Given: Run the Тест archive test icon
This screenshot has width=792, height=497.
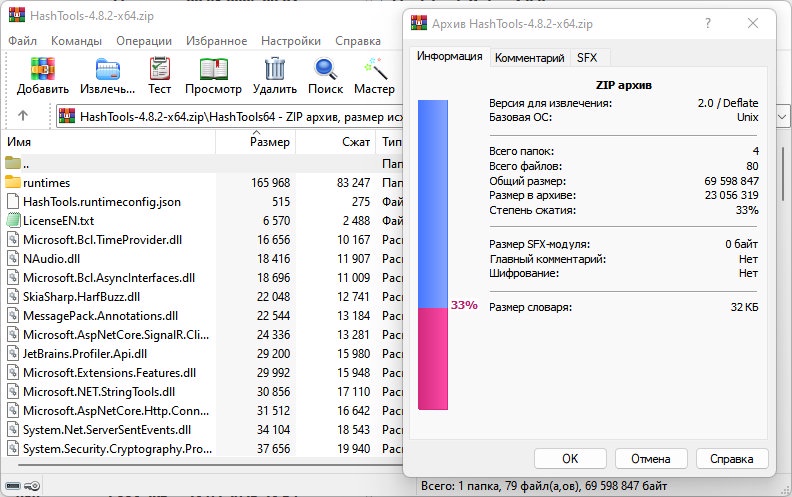Looking at the screenshot, I should pos(160,69).
